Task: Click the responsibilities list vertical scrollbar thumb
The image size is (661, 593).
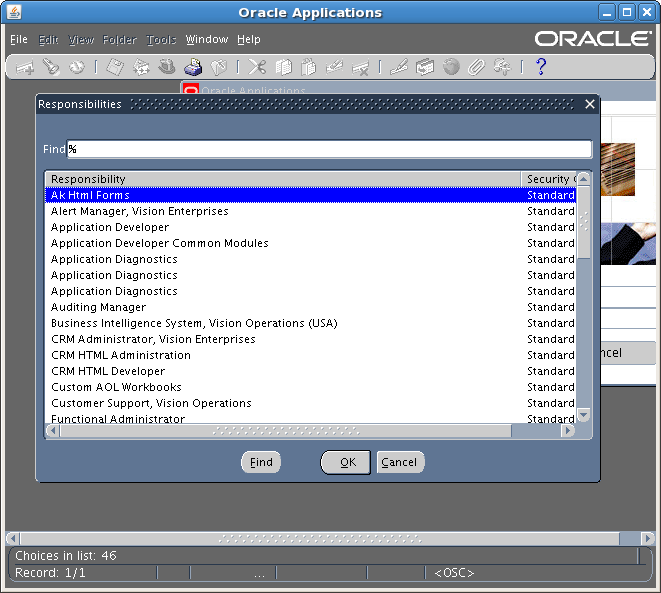Action: (583, 222)
